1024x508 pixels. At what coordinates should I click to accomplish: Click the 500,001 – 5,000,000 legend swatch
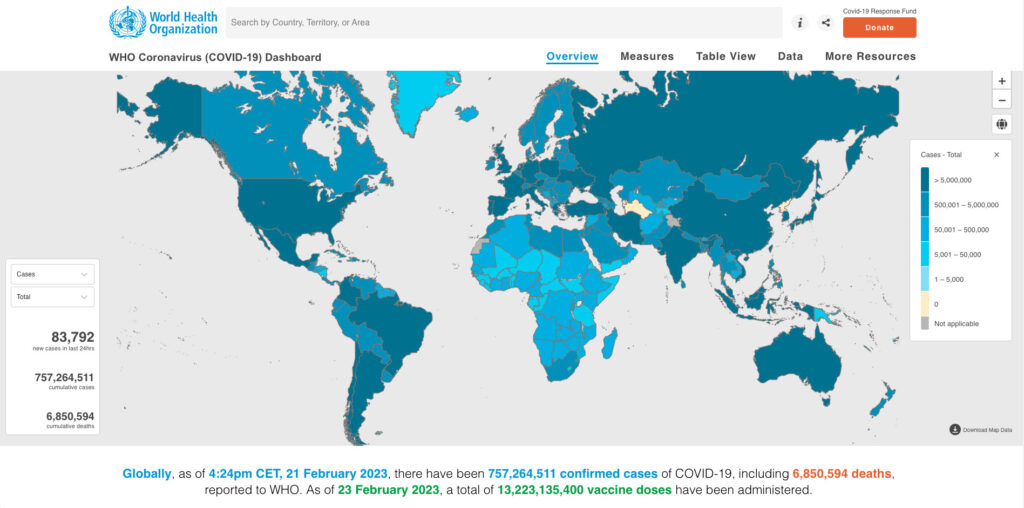(925, 204)
